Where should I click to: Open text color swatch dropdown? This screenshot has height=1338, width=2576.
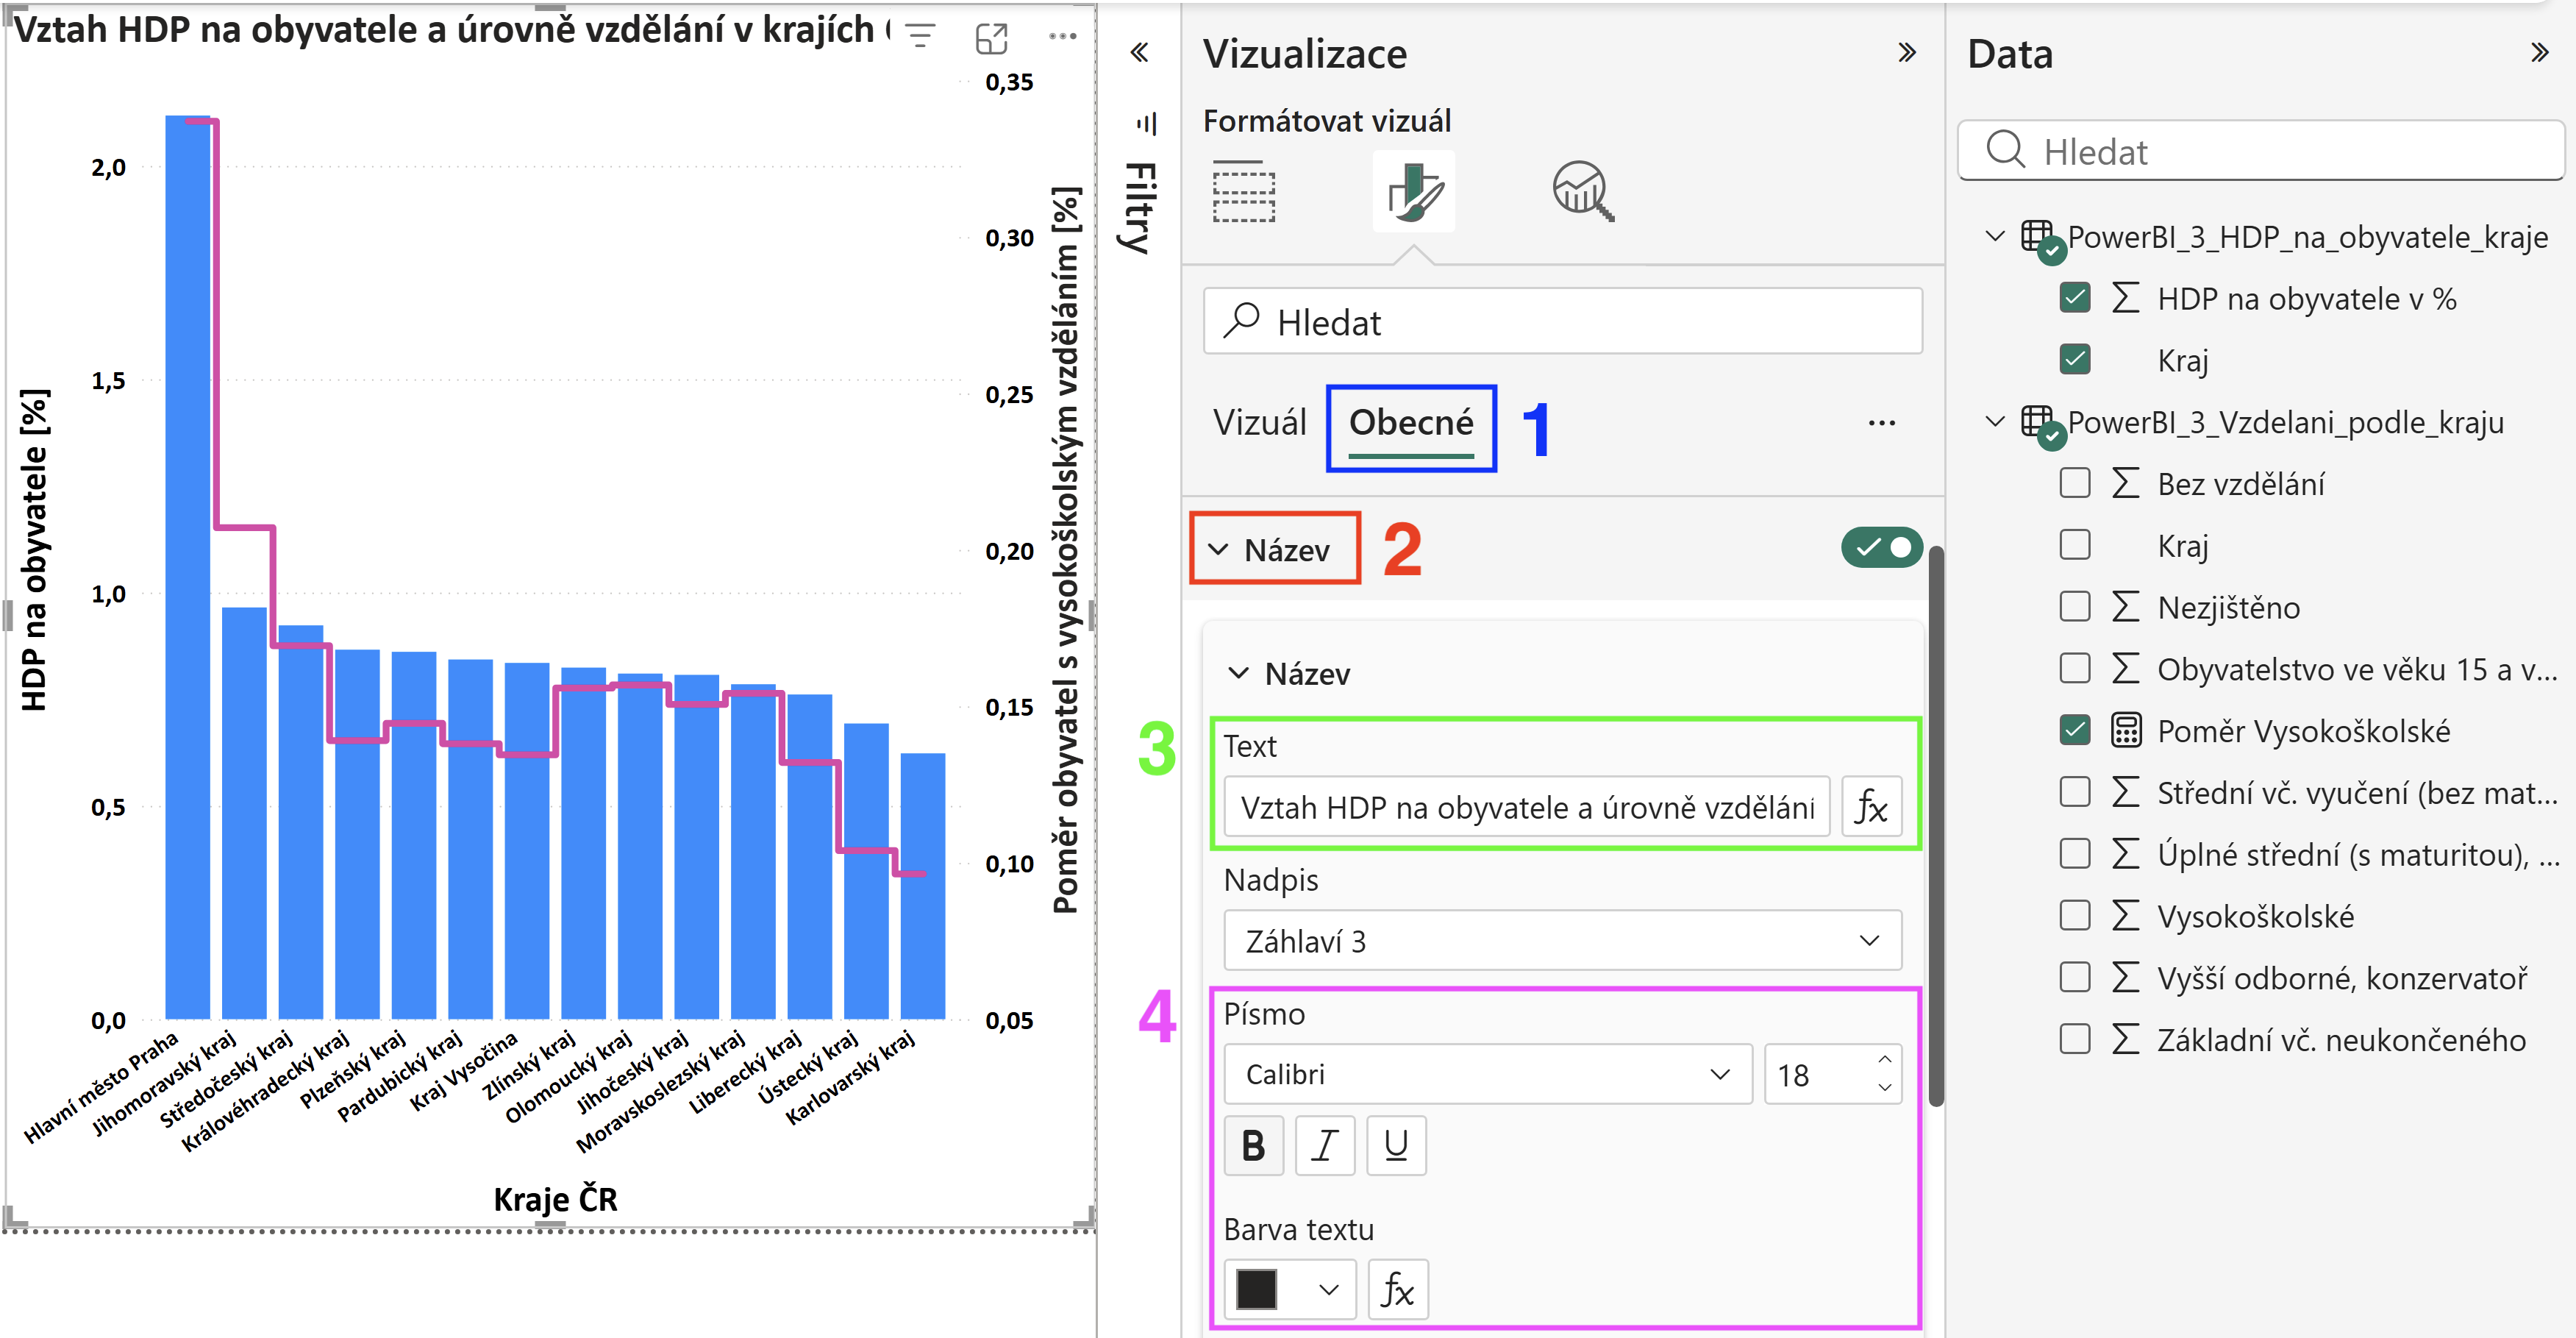tap(1289, 1289)
